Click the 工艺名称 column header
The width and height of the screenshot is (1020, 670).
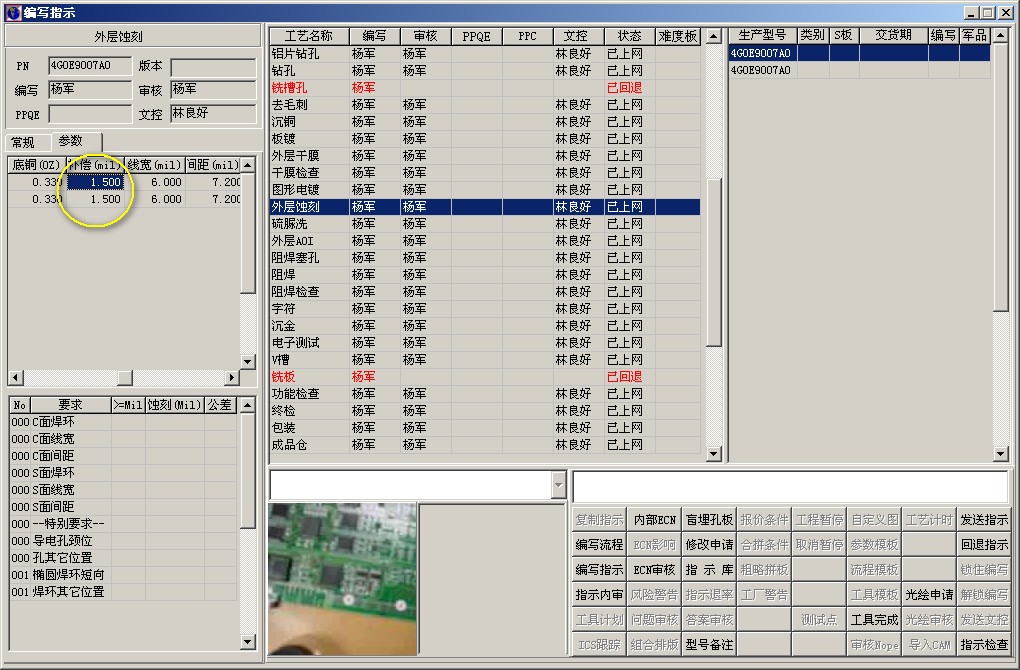309,36
